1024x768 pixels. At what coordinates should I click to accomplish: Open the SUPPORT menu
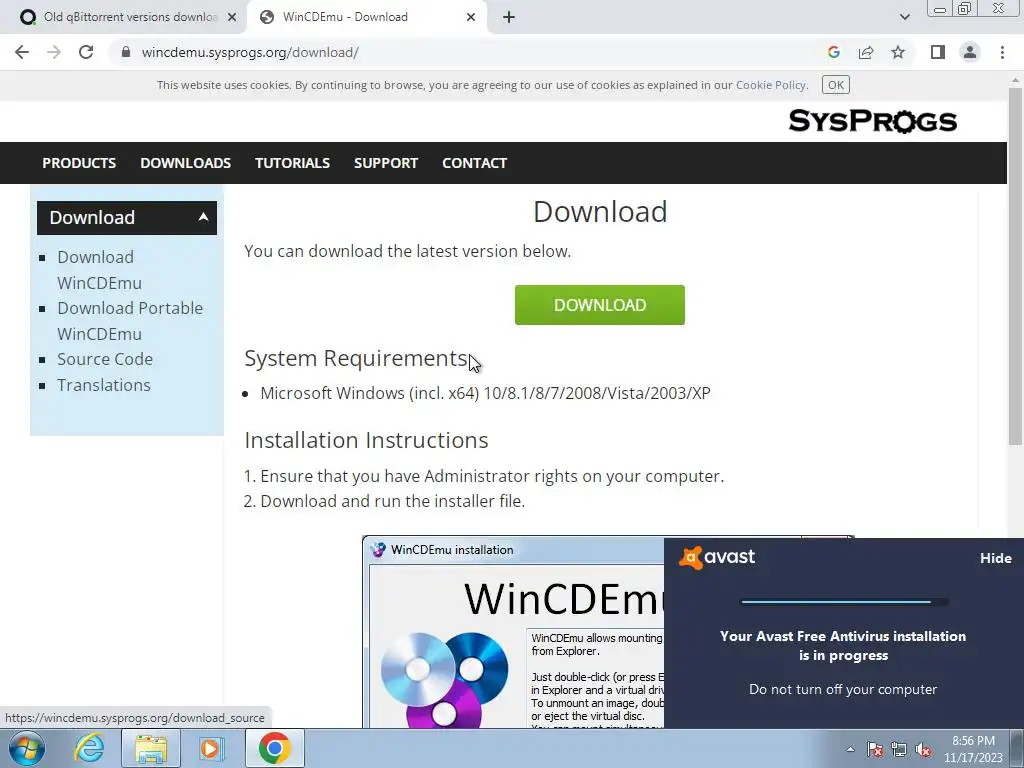[x=385, y=163]
